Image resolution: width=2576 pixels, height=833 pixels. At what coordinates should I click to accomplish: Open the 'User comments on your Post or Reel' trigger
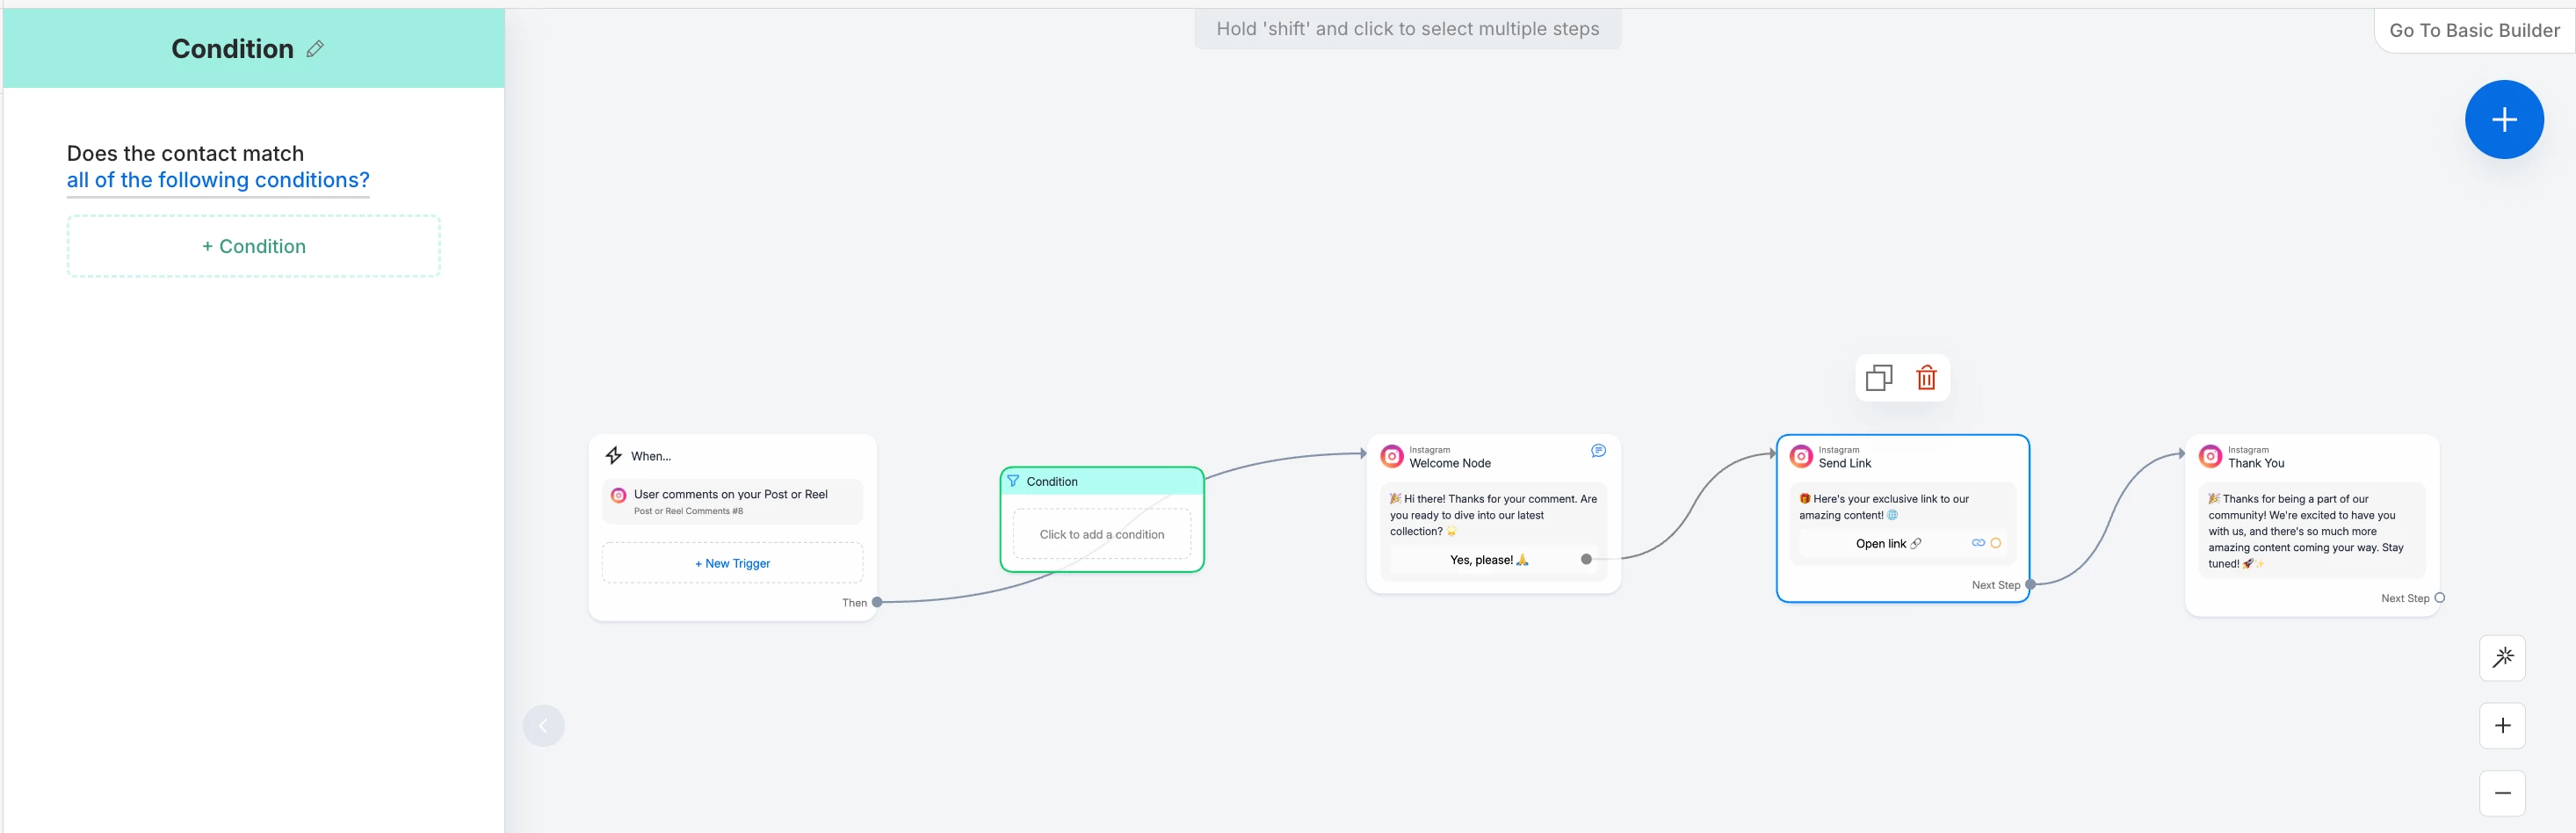coord(732,502)
